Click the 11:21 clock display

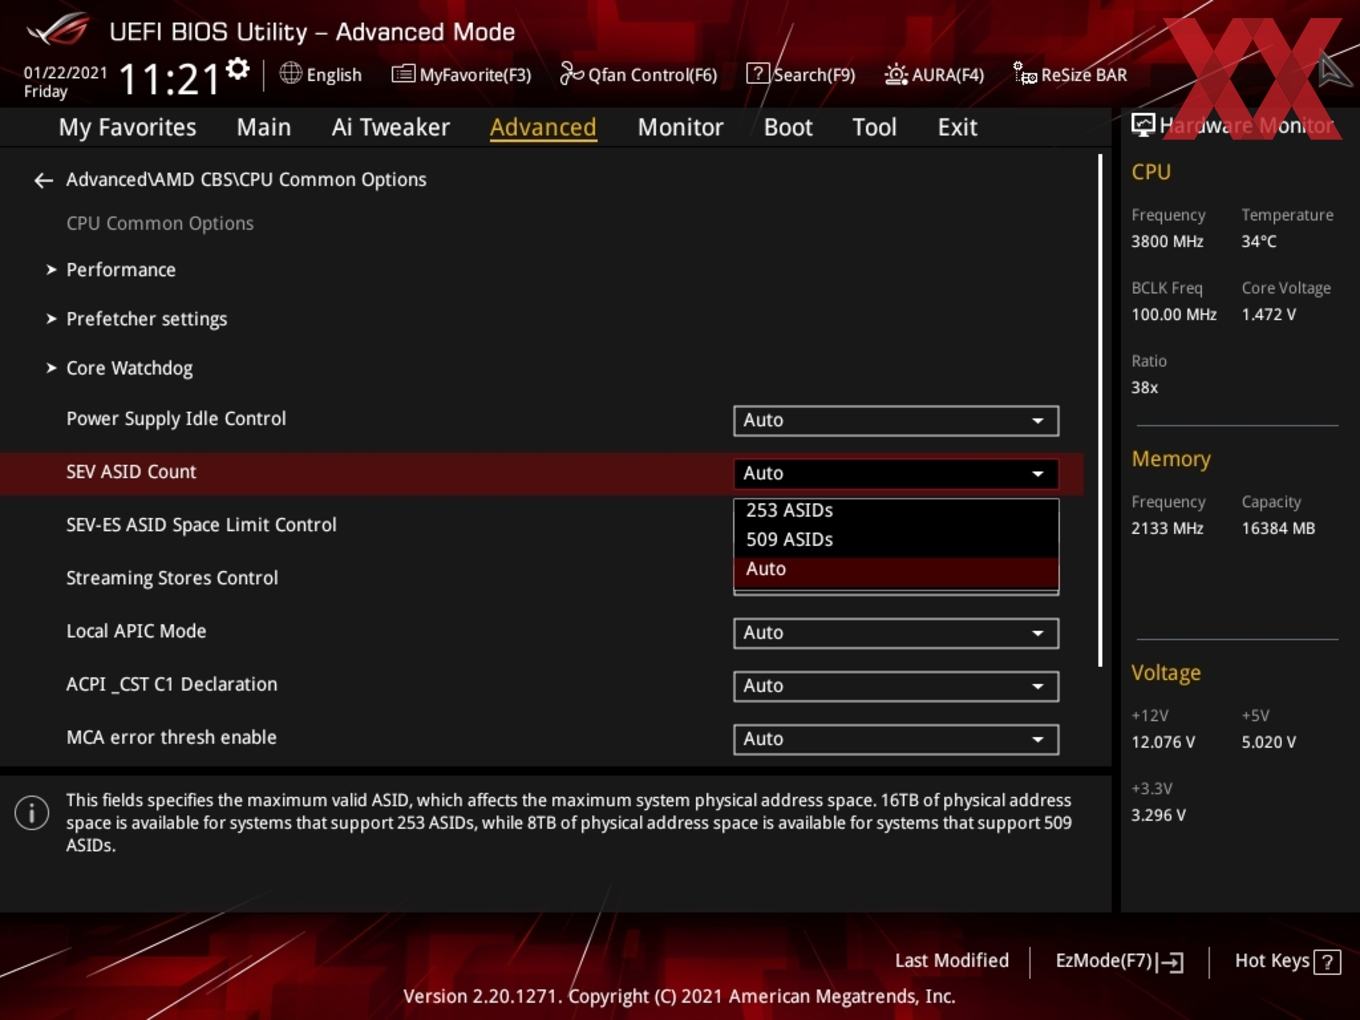coord(169,79)
